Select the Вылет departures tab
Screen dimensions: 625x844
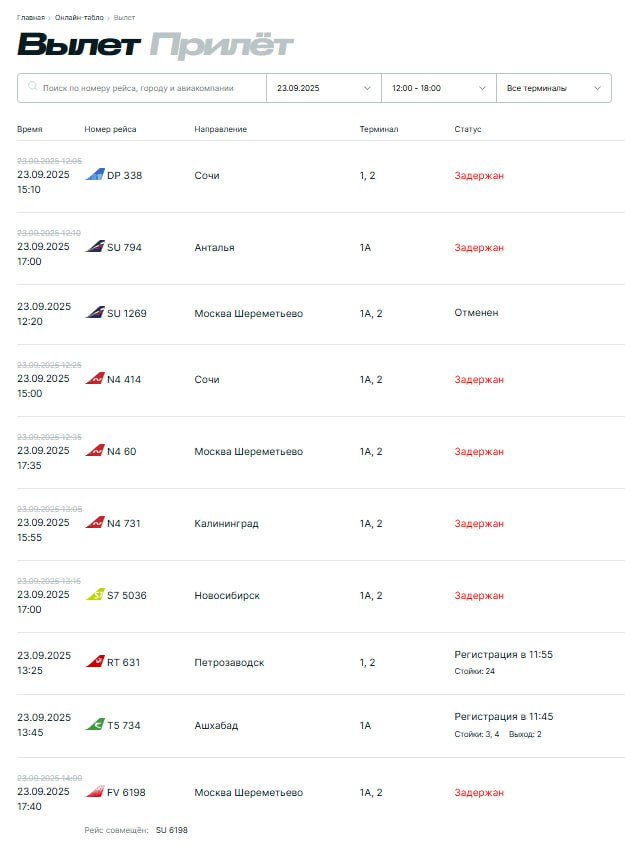pyautogui.click(x=79, y=44)
